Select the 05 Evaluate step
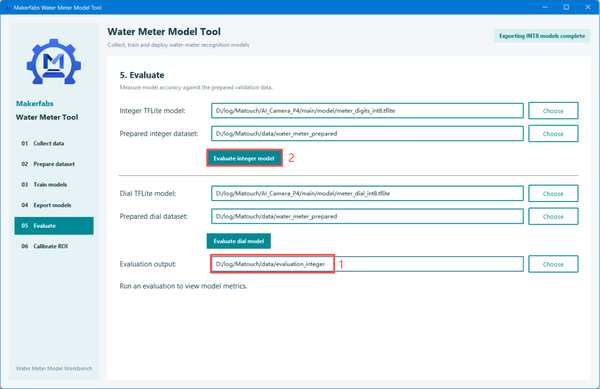Image resolution: width=600 pixels, height=389 pixels. (x=54, y=226)
